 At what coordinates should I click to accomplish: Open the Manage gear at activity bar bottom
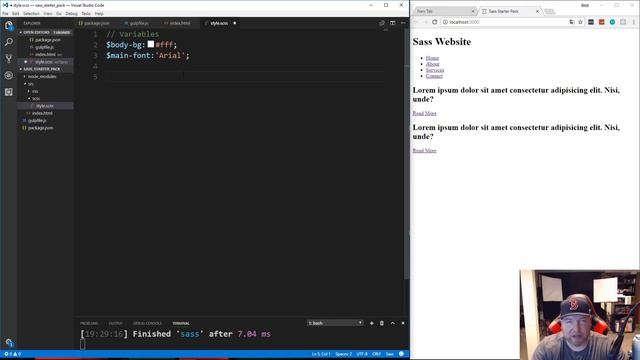coord(9,342)
